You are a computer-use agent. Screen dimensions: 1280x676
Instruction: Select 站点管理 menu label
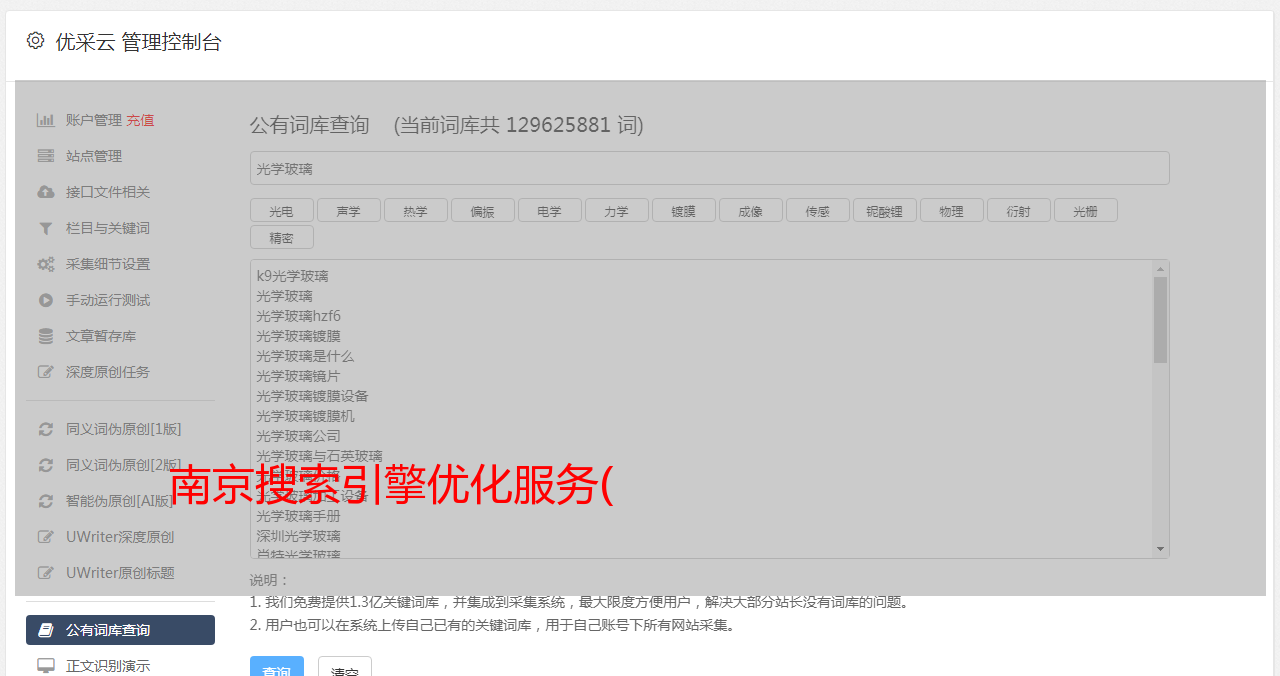(x=94, y=156)
